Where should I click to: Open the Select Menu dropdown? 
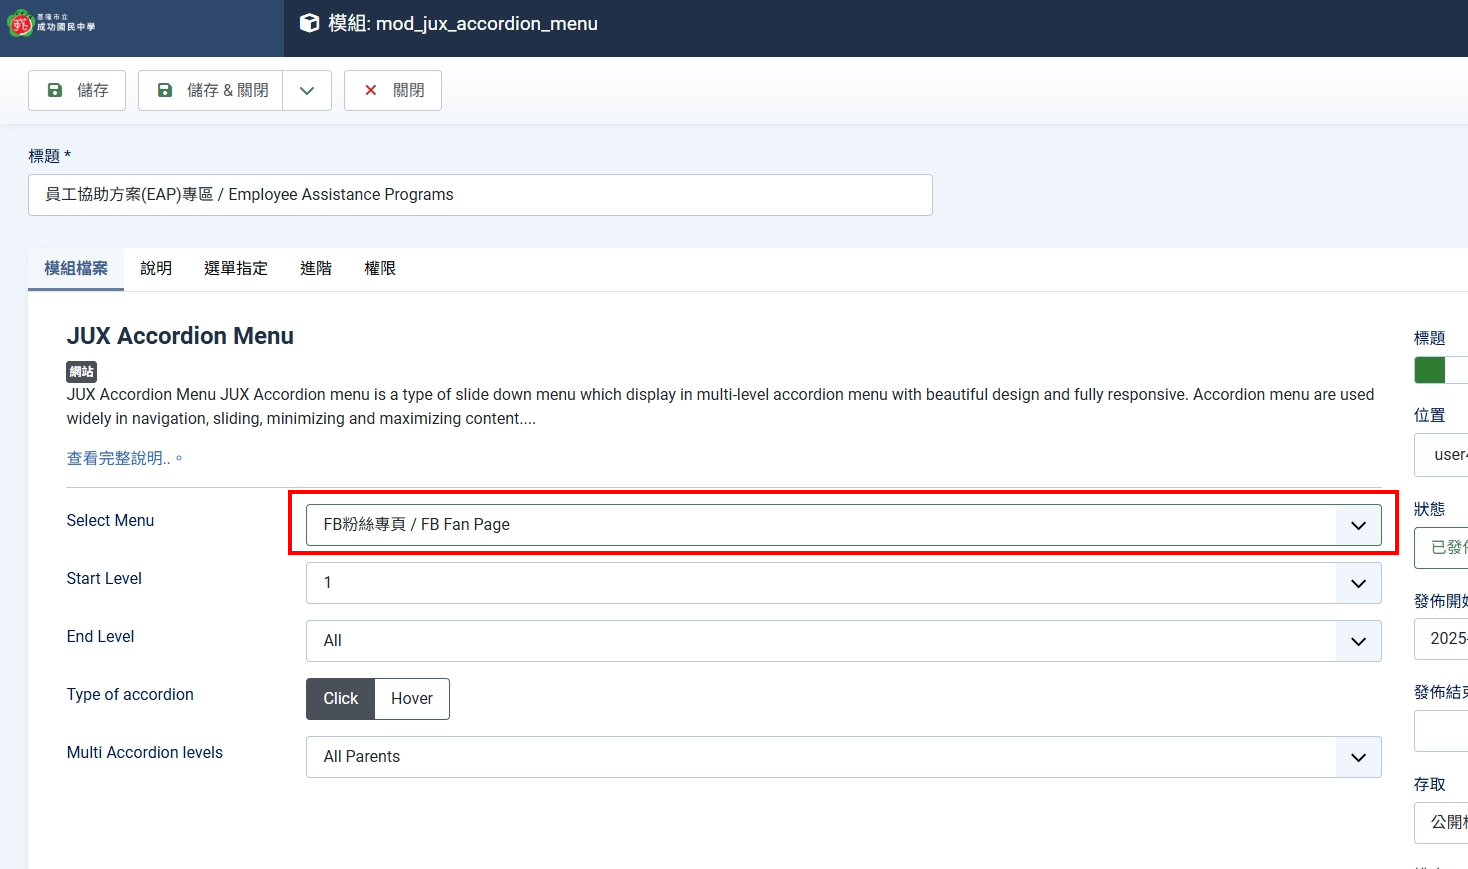(843, 525)
